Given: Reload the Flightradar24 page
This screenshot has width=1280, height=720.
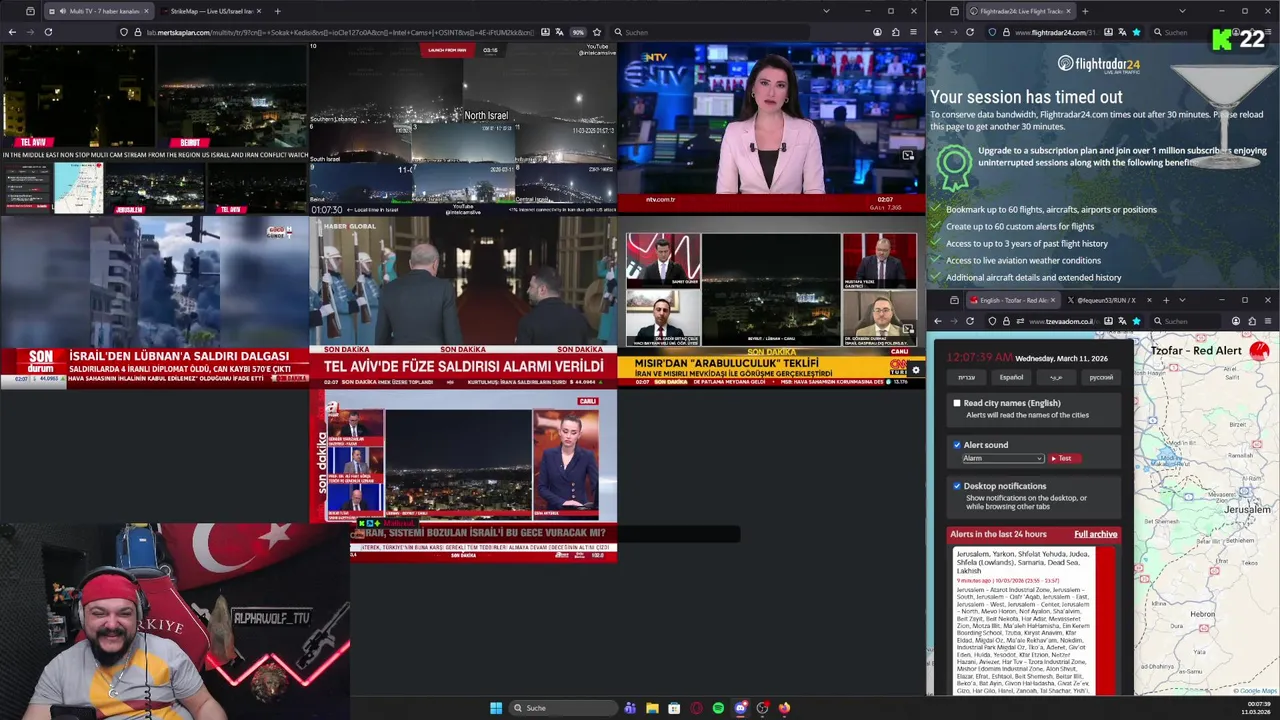Looking at the screenshot, I should (x=969, y=32).
